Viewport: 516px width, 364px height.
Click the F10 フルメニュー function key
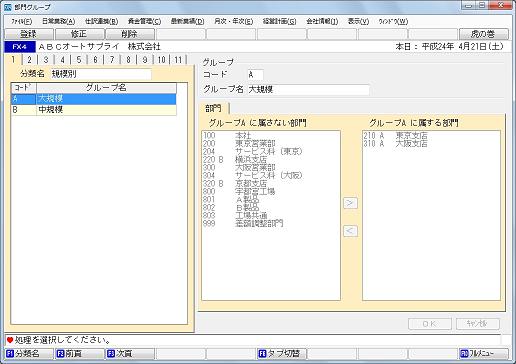point(484,353)
